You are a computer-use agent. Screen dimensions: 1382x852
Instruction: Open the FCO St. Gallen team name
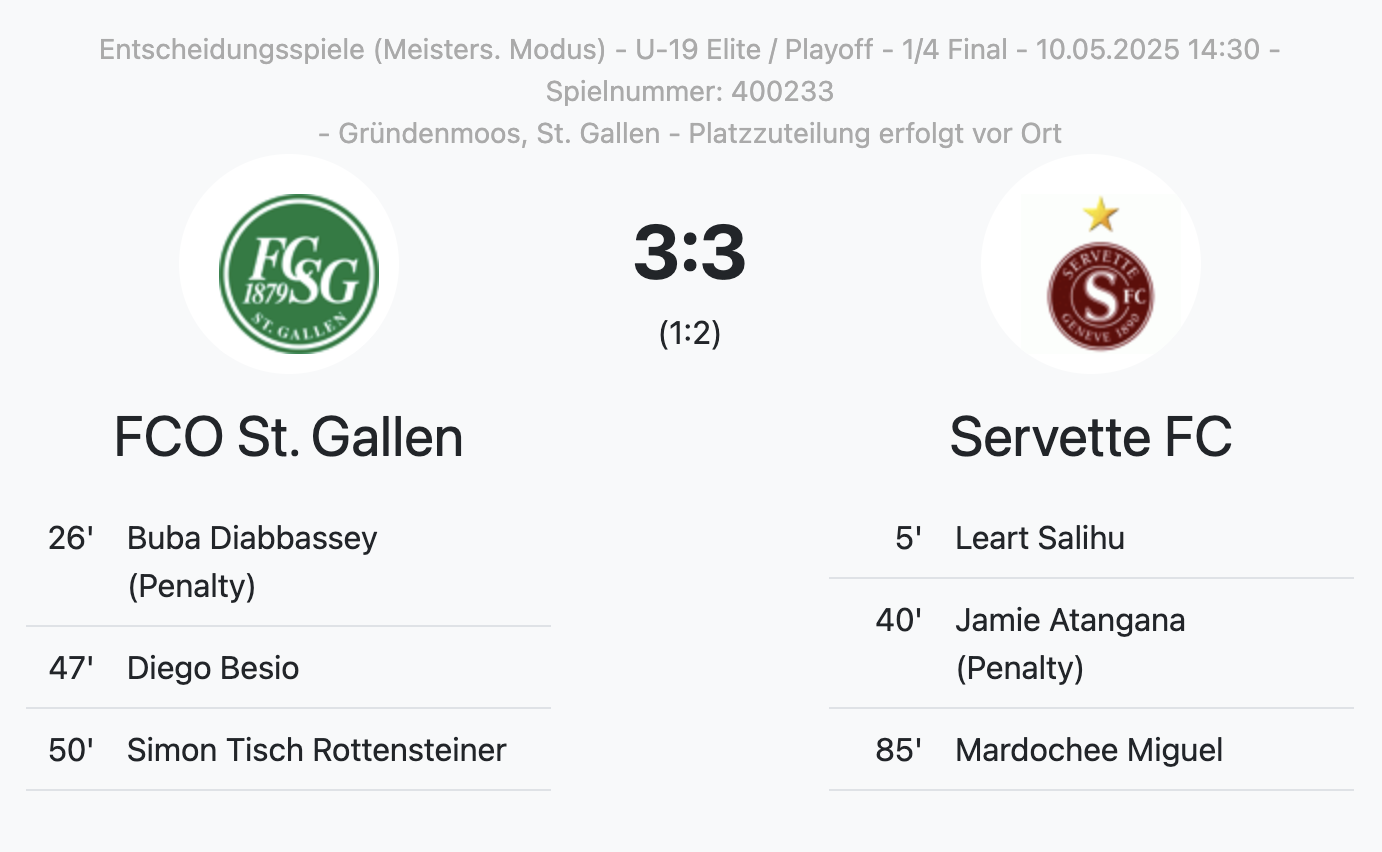(289, 437)
